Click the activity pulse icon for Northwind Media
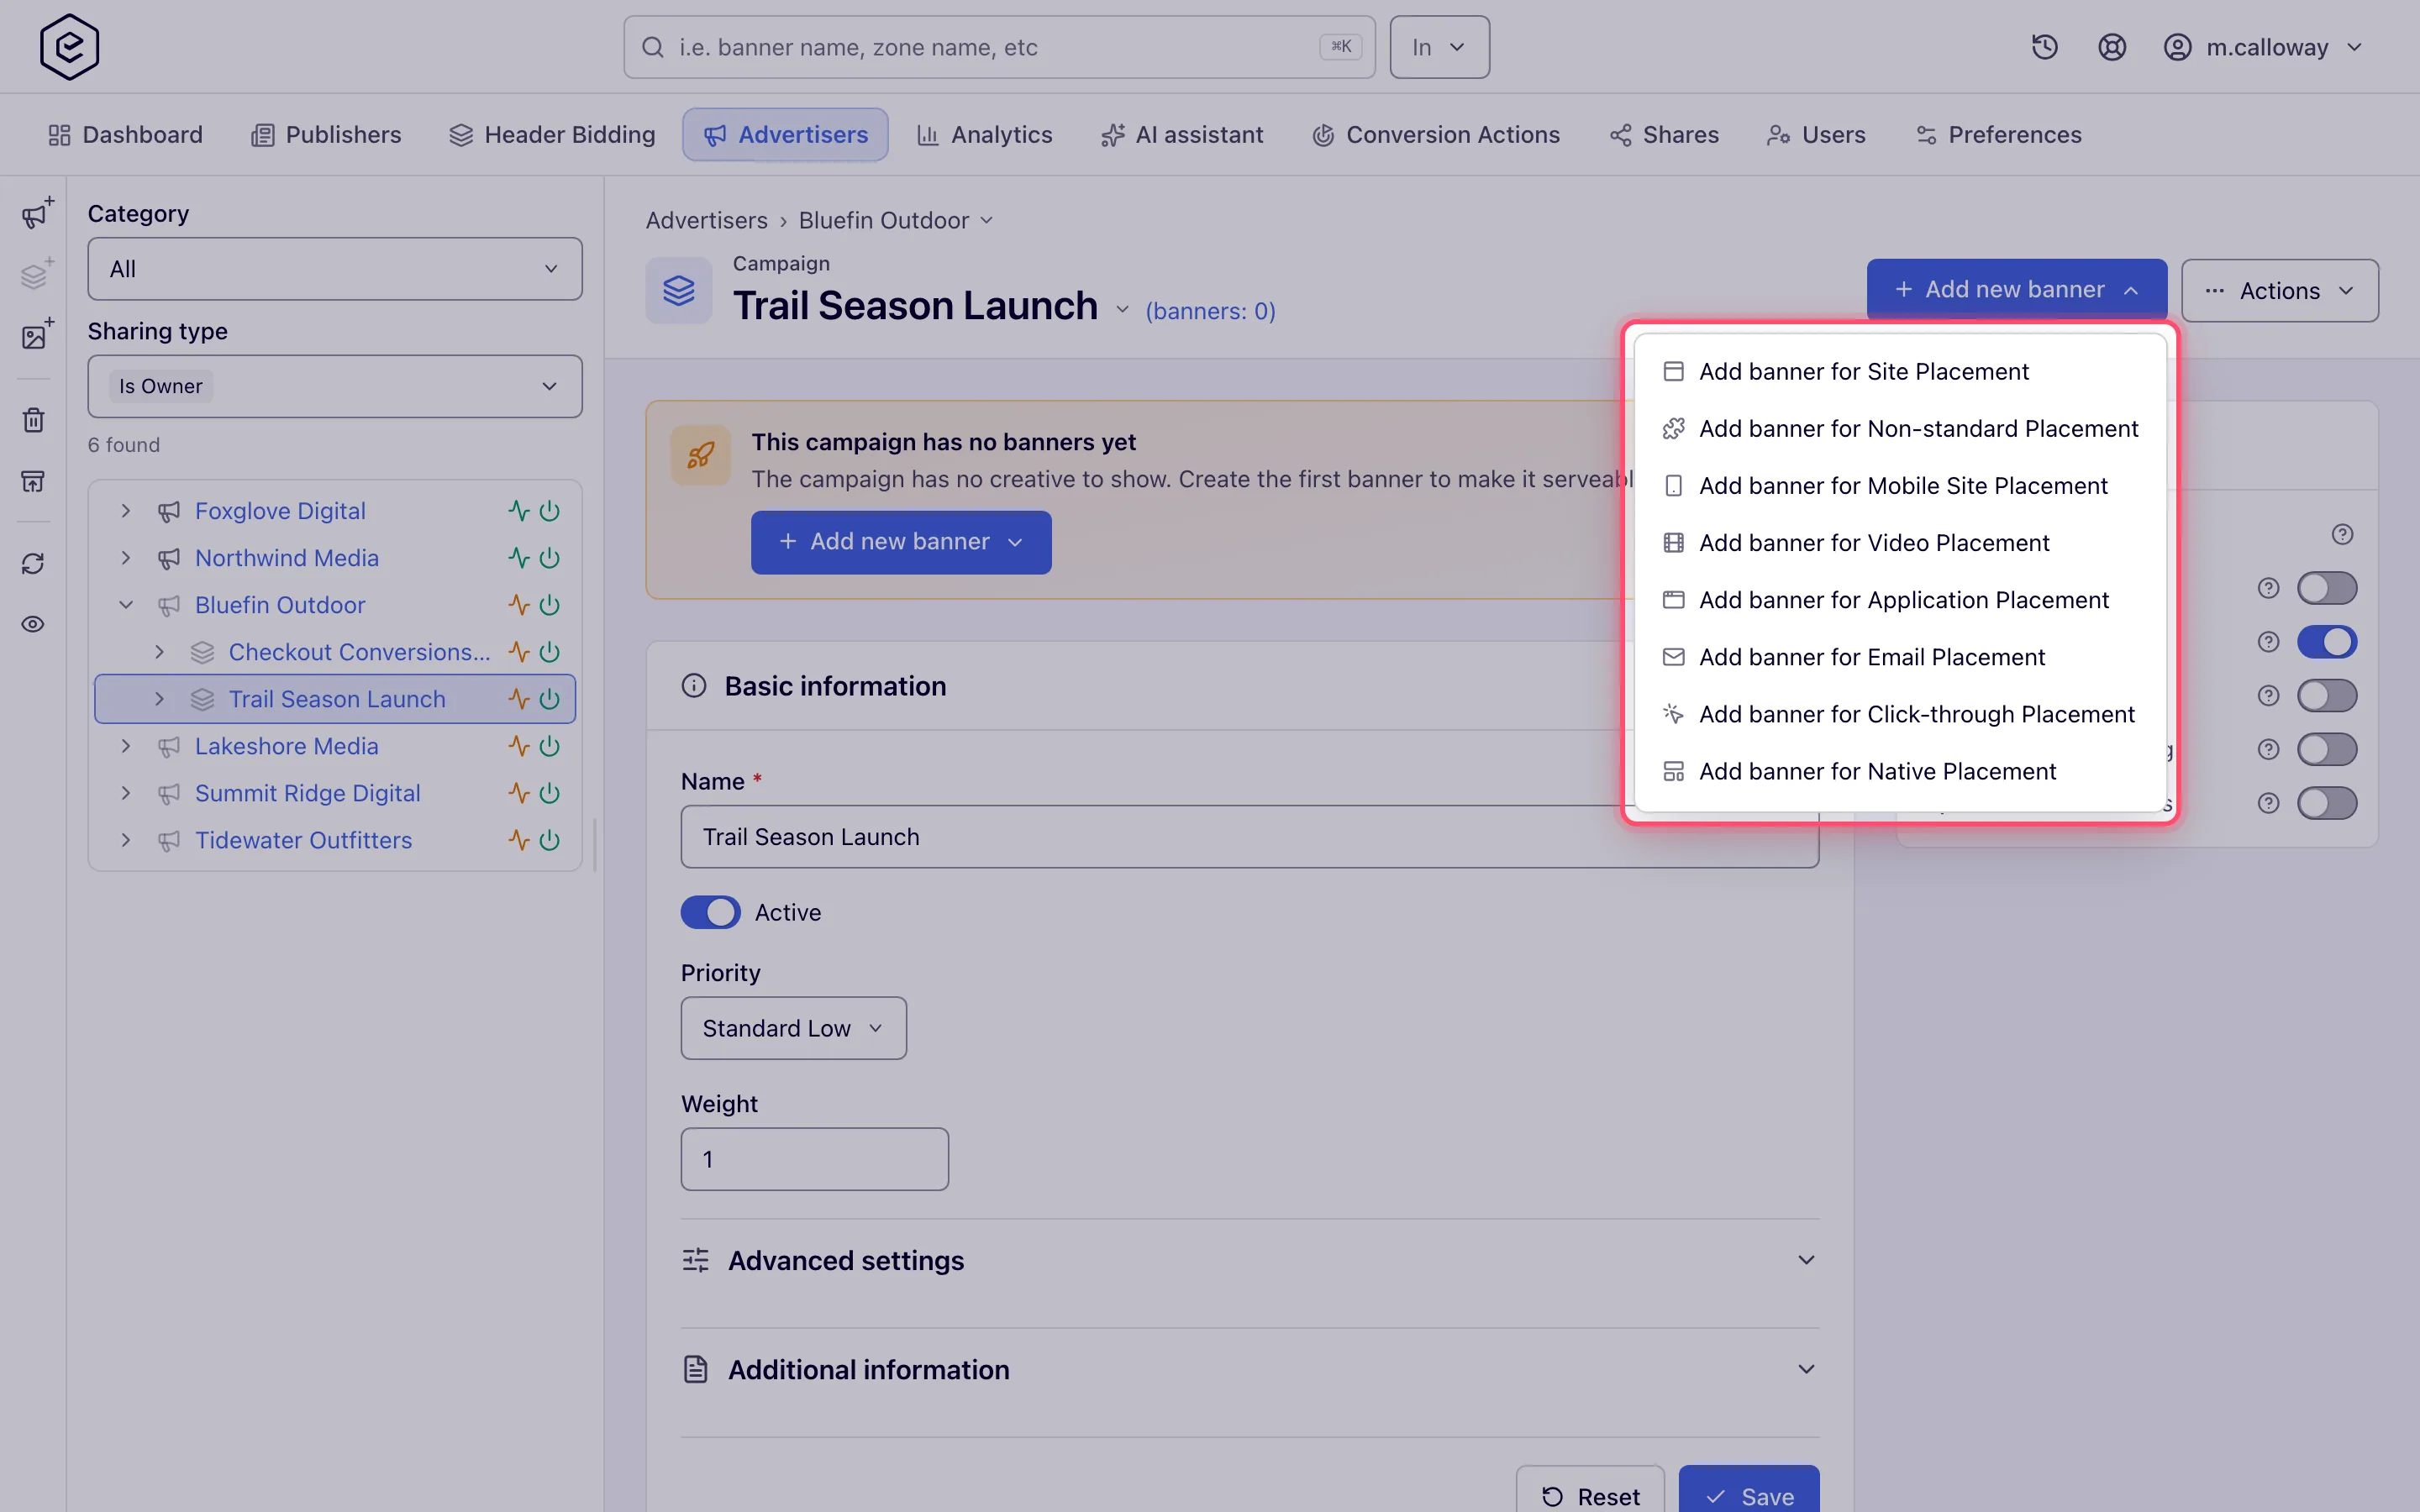This screenshot has height=1512, width=2420. tap(518, 558)
